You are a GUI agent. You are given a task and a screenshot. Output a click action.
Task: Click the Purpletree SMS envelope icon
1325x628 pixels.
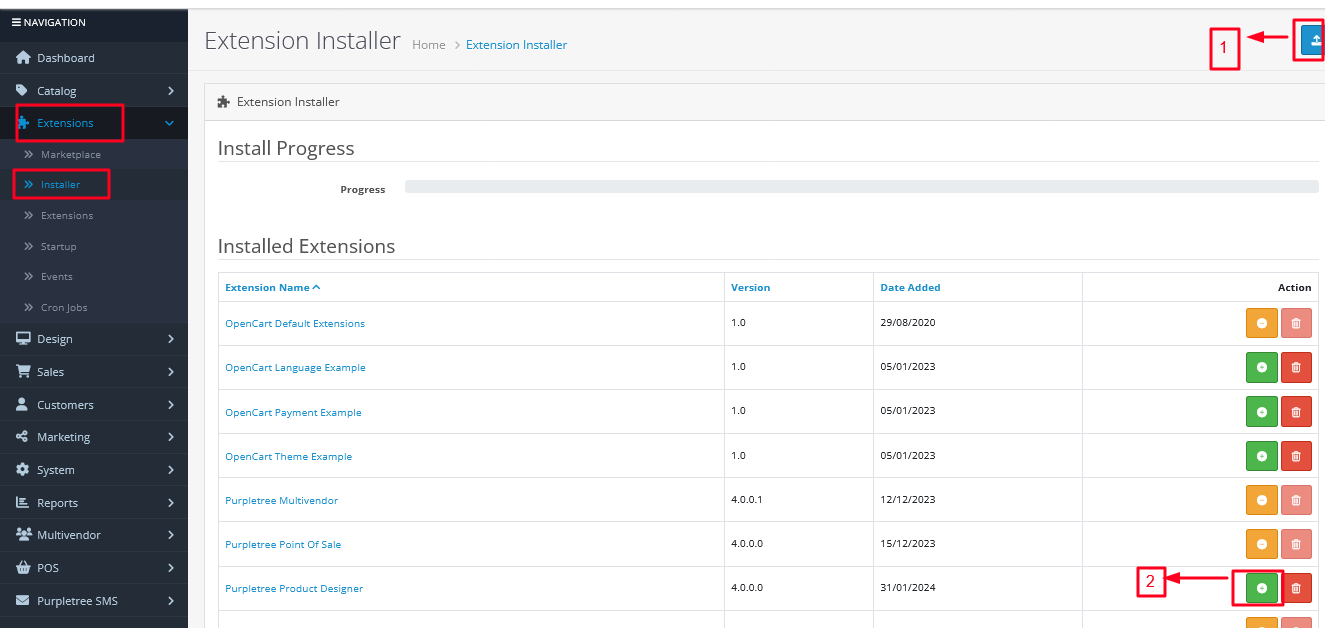[23, 601]
